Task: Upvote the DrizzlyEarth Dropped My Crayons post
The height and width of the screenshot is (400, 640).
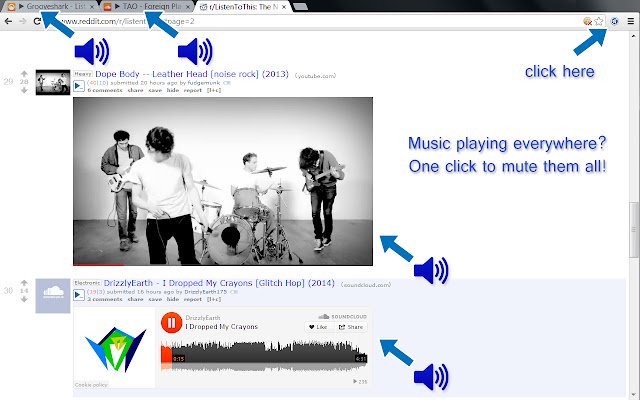Action: coord(24,282)
